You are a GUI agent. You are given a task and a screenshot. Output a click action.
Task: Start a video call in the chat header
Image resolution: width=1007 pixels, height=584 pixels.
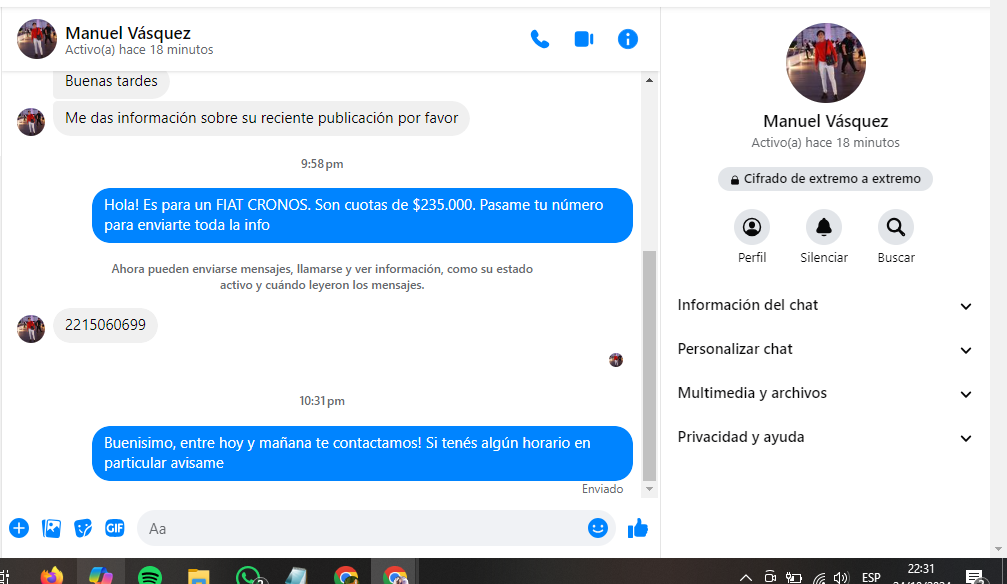click(584, 39)
